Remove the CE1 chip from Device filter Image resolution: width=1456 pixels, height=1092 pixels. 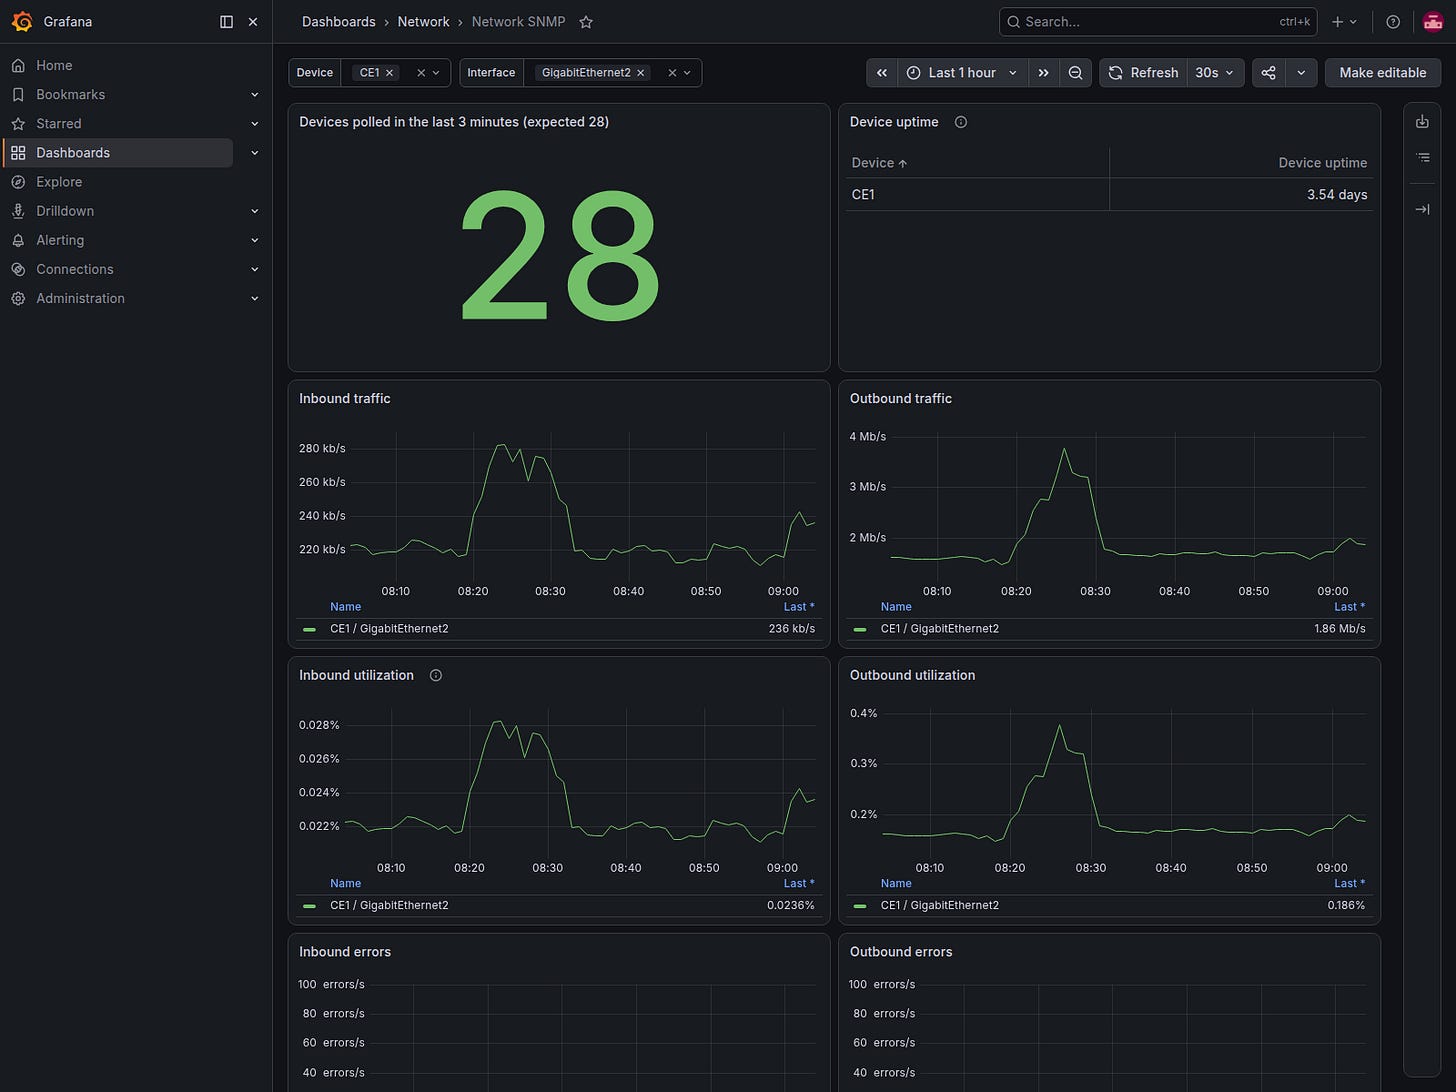click(390, 73)
